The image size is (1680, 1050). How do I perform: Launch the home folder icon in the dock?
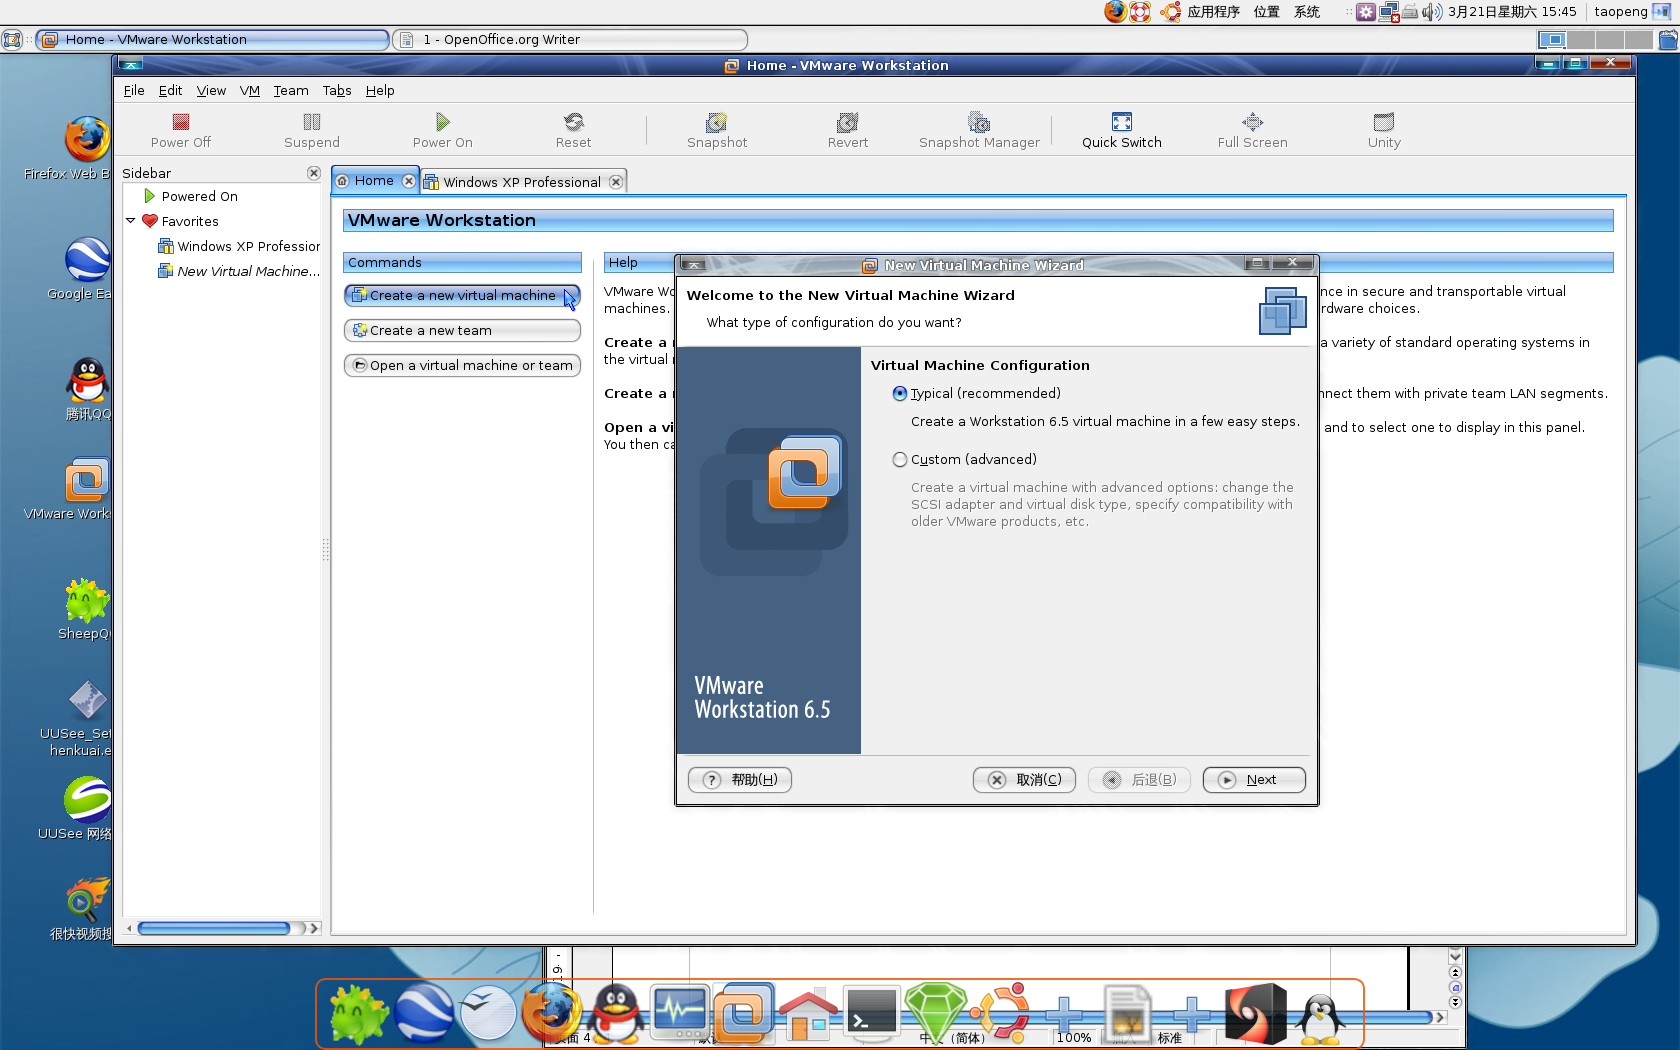(x=808, y=1013)
